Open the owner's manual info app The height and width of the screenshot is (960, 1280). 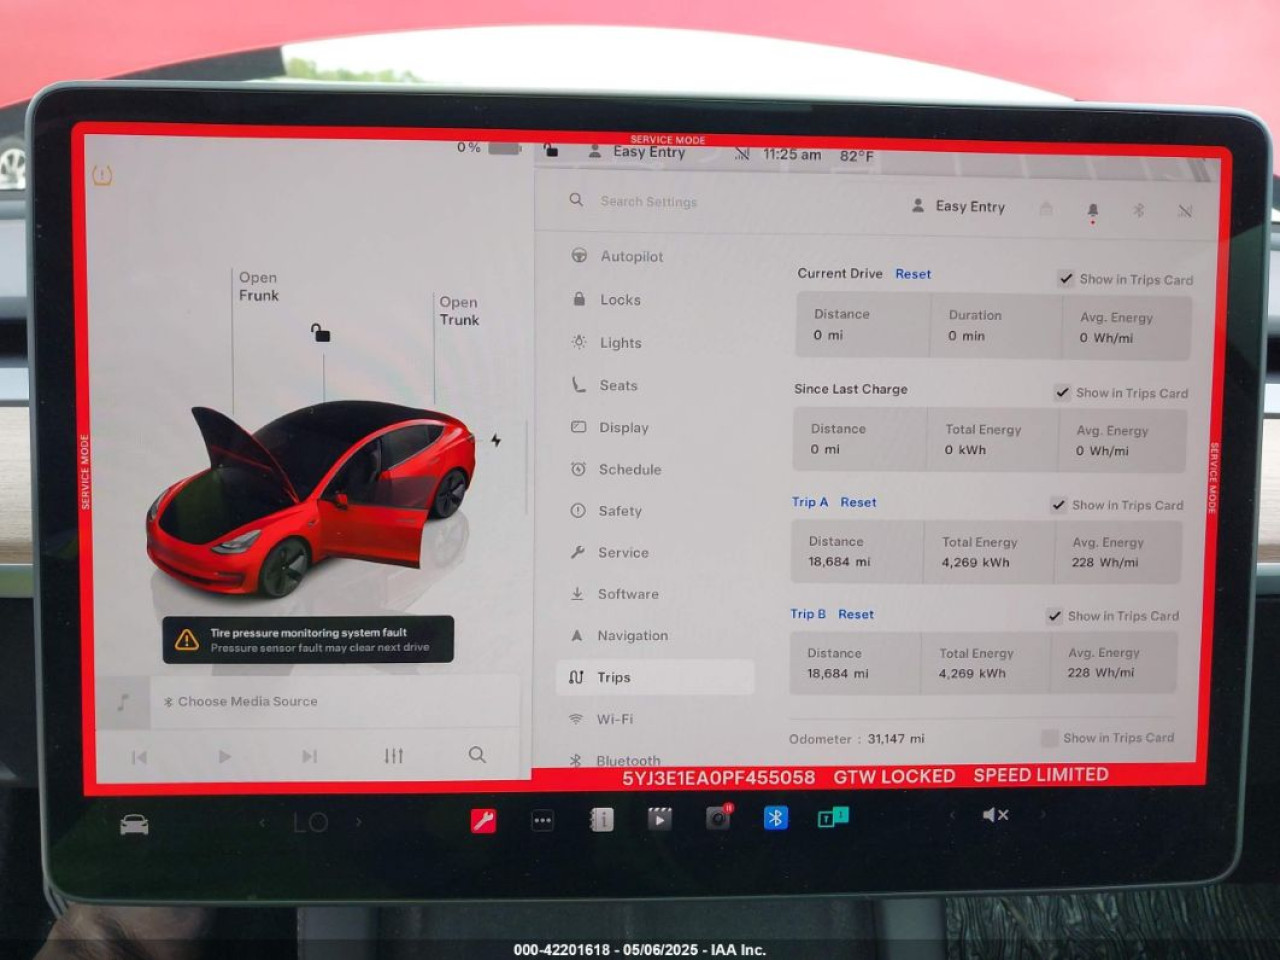pyautogui.click(x=601, y=820)
